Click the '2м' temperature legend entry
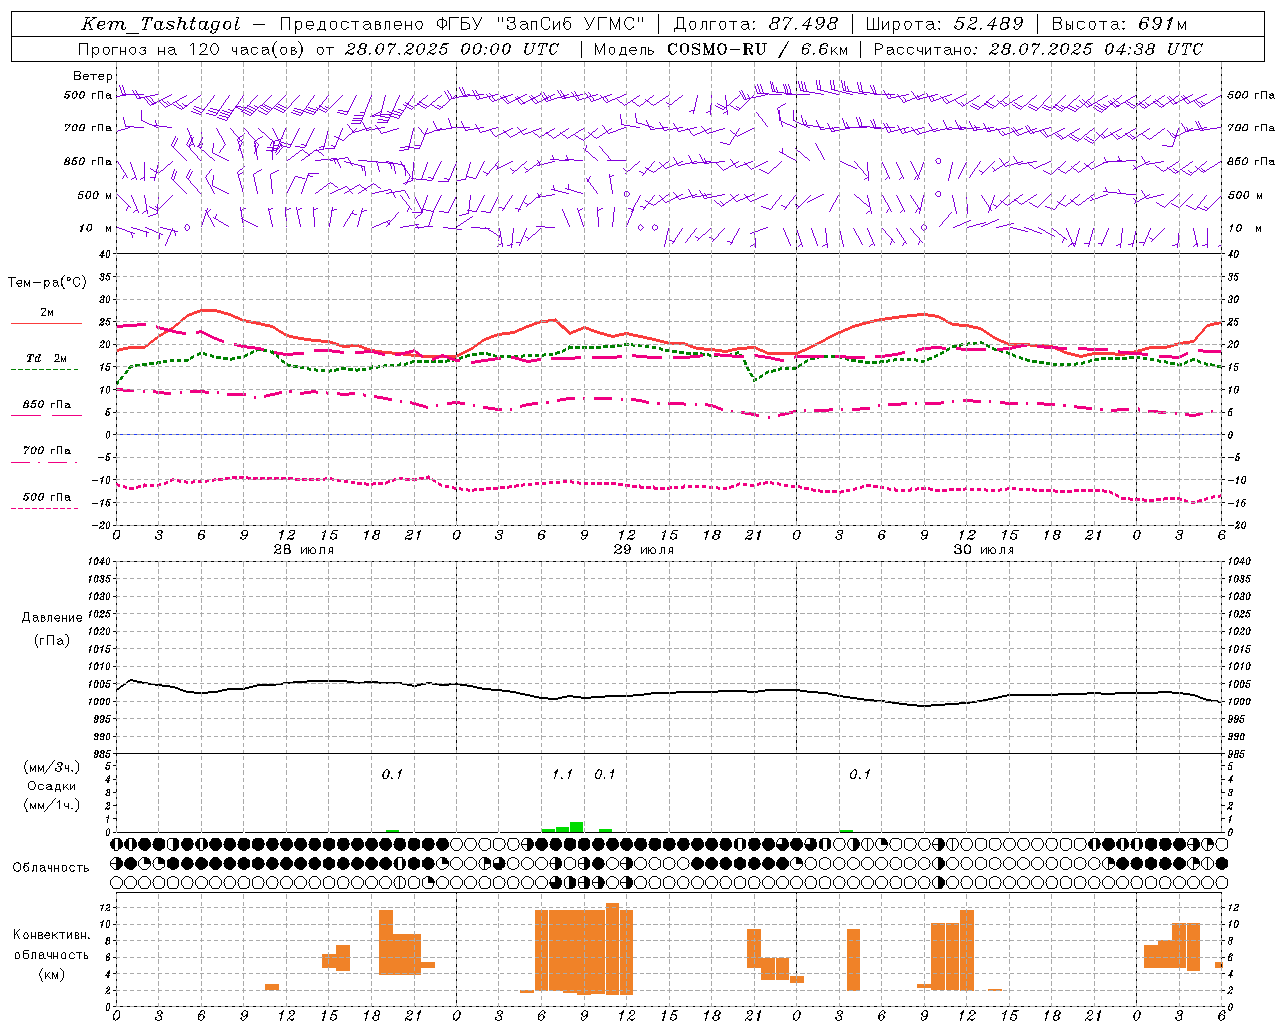Screen dimensions: 1280x1024 coord(47,313)
